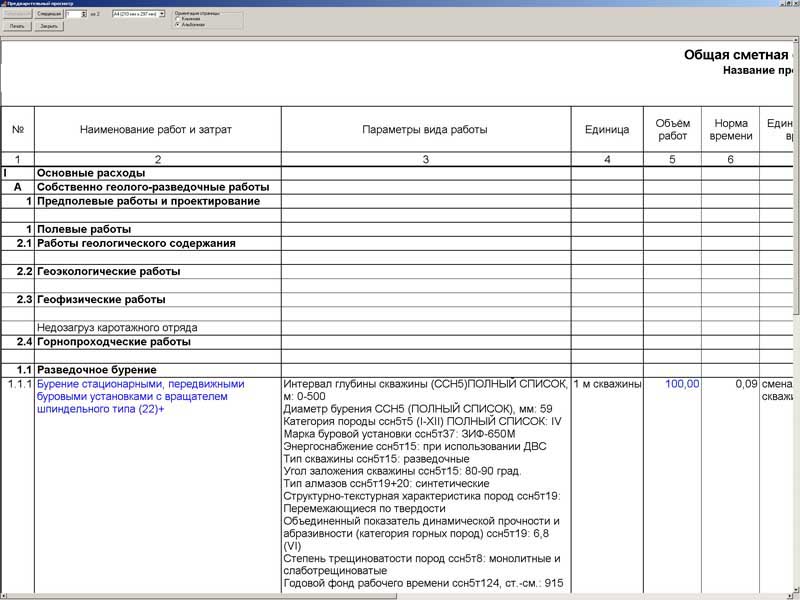
Task: Open the A4 paper size dropdown
Action: tap(162, 14)
